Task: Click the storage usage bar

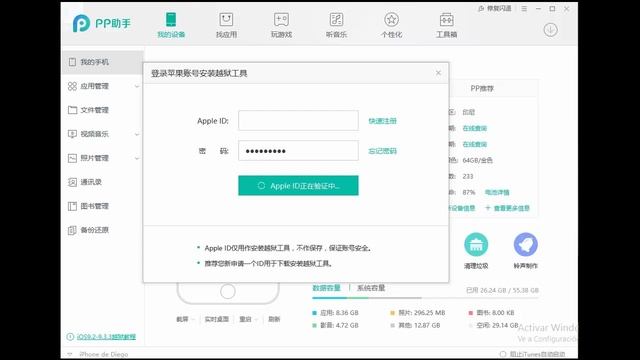Action: (425, 298)
